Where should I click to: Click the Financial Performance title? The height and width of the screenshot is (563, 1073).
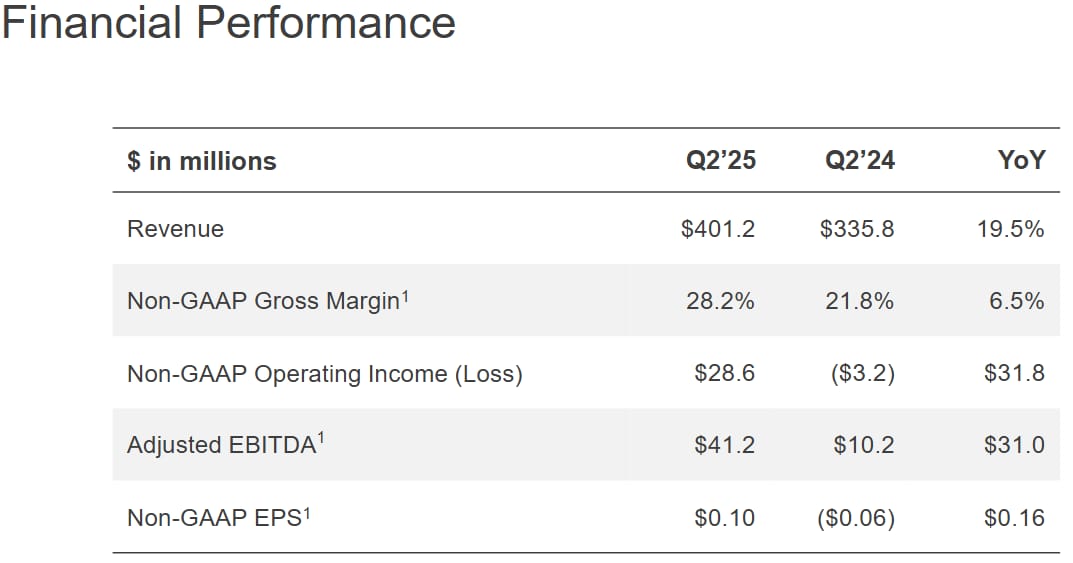(229, 24)
